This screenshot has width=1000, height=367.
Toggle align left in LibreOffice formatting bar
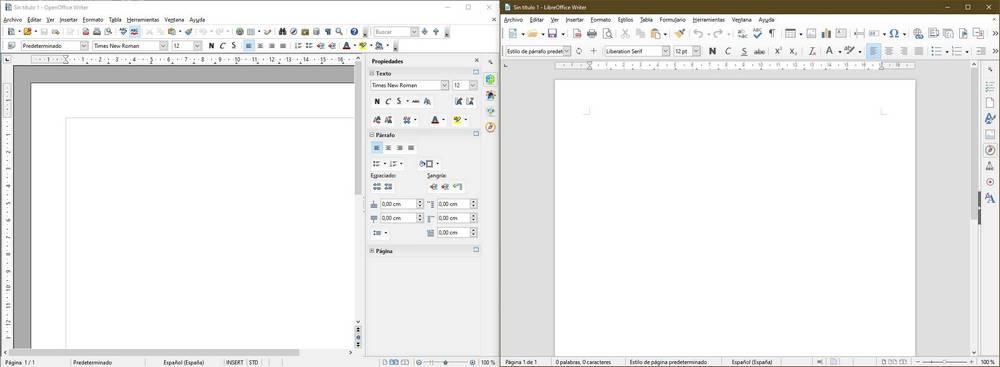click(874, 51)
